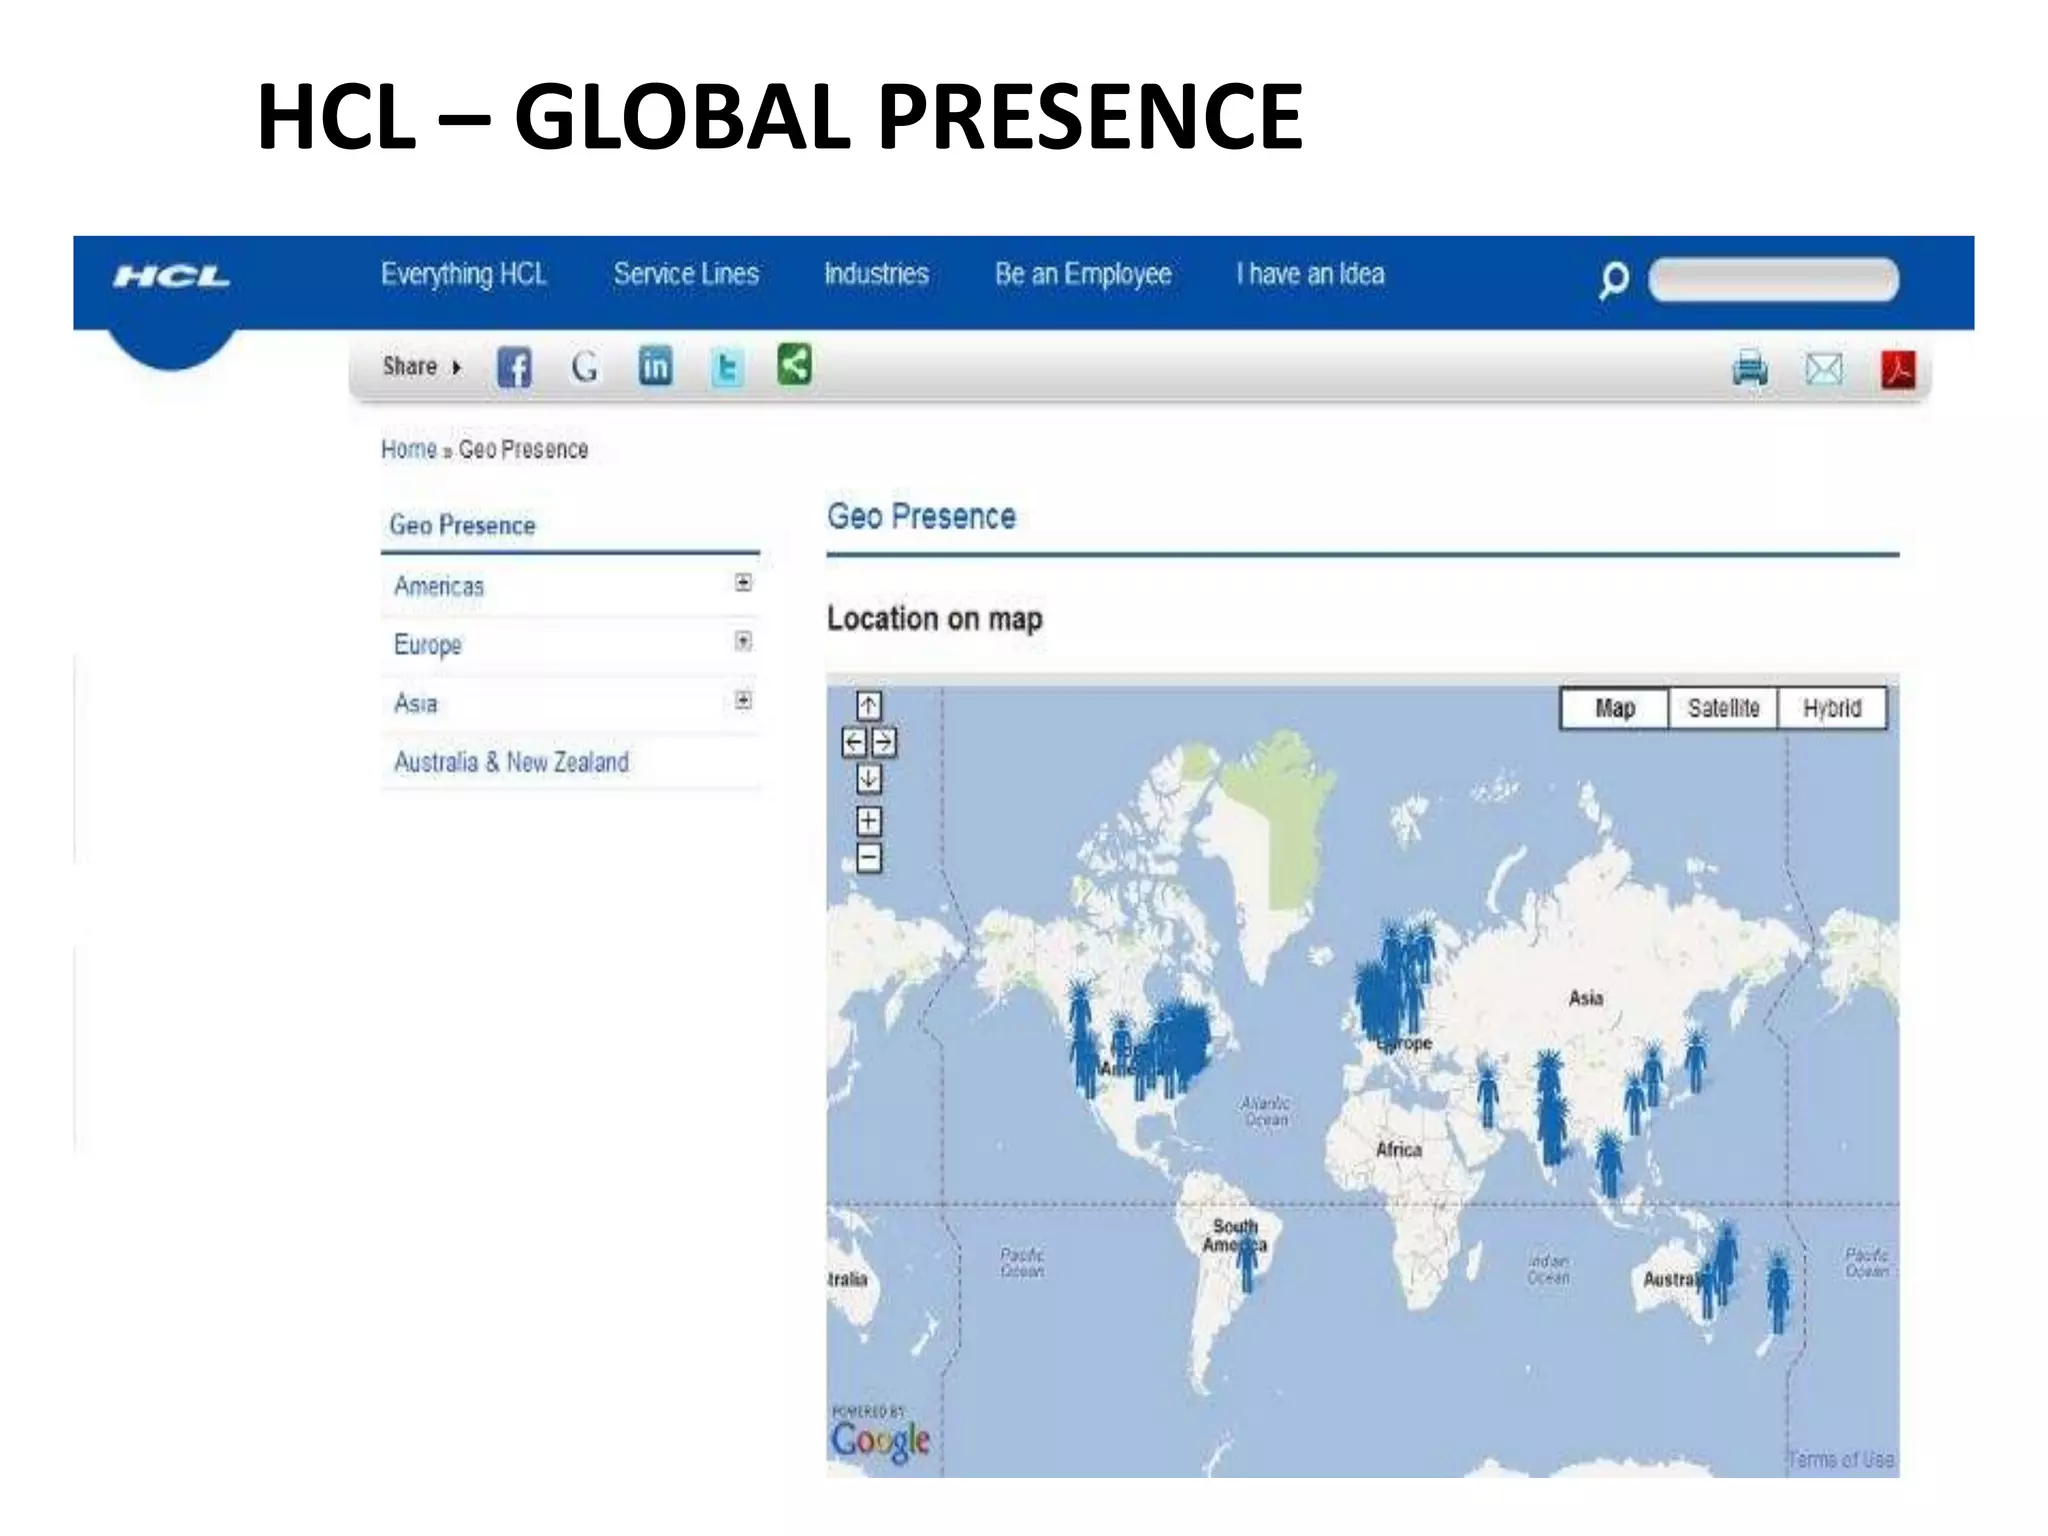The image size is (2048, 1536).
Task: Expand the Americas section
Action: (x=743, y=583)
